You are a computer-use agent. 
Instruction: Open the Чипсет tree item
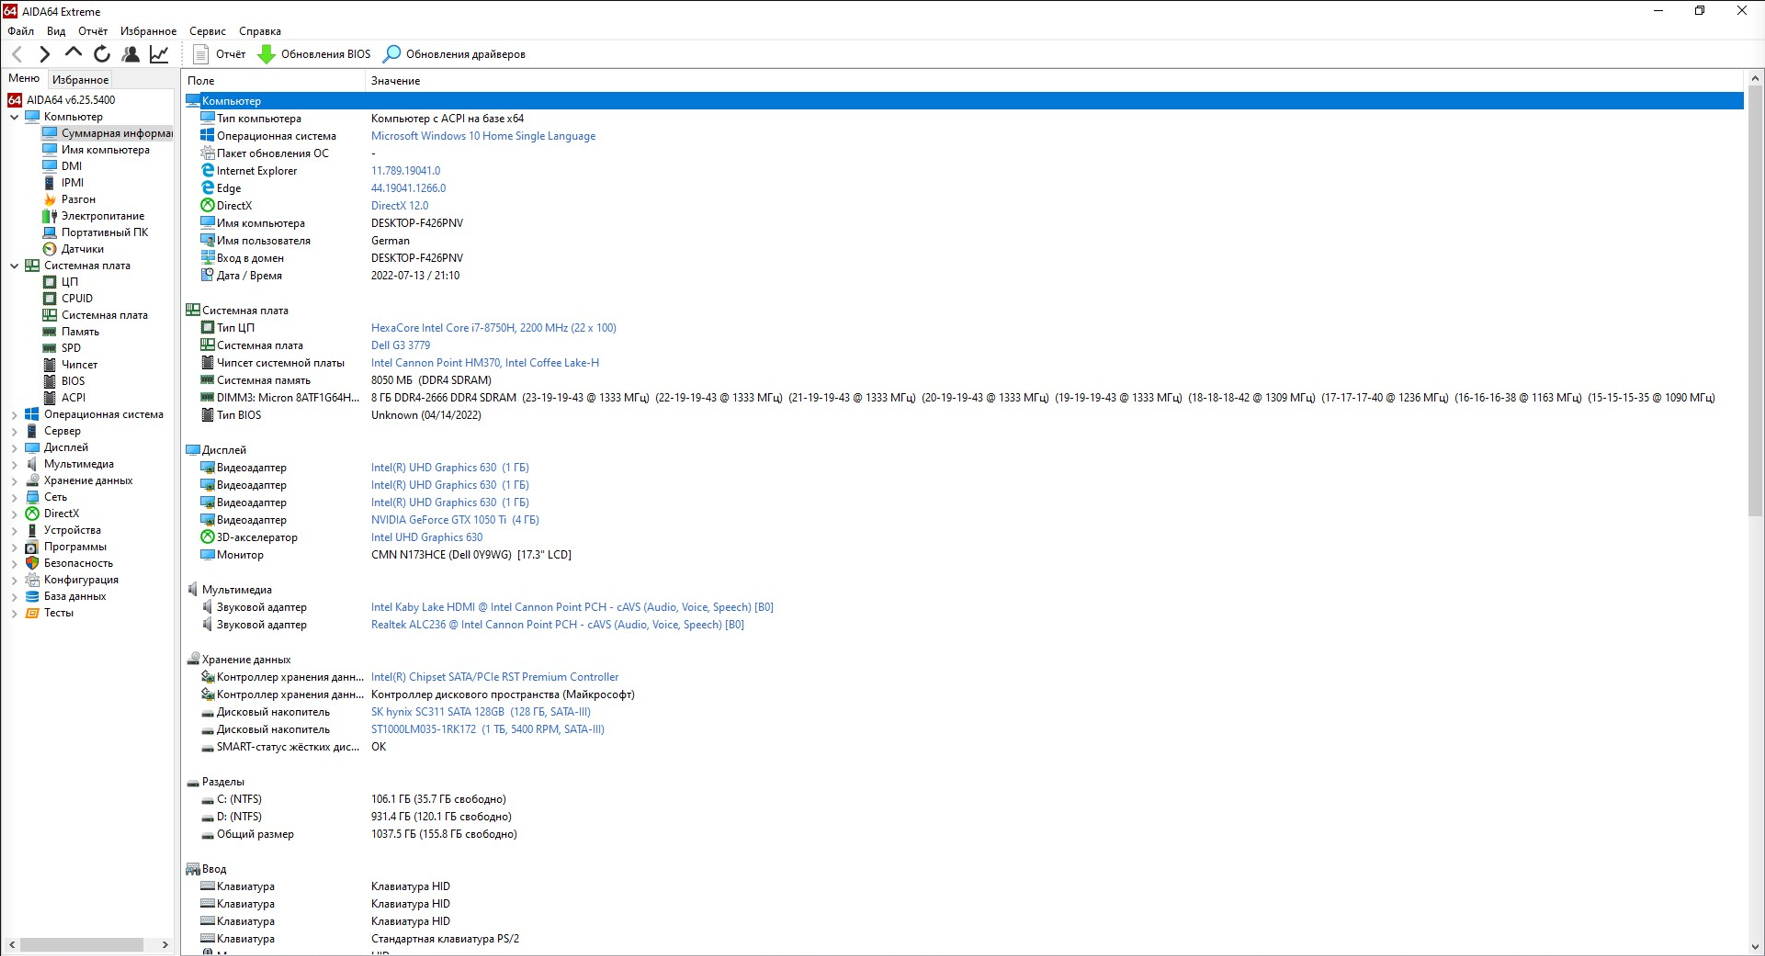[79, 365]
